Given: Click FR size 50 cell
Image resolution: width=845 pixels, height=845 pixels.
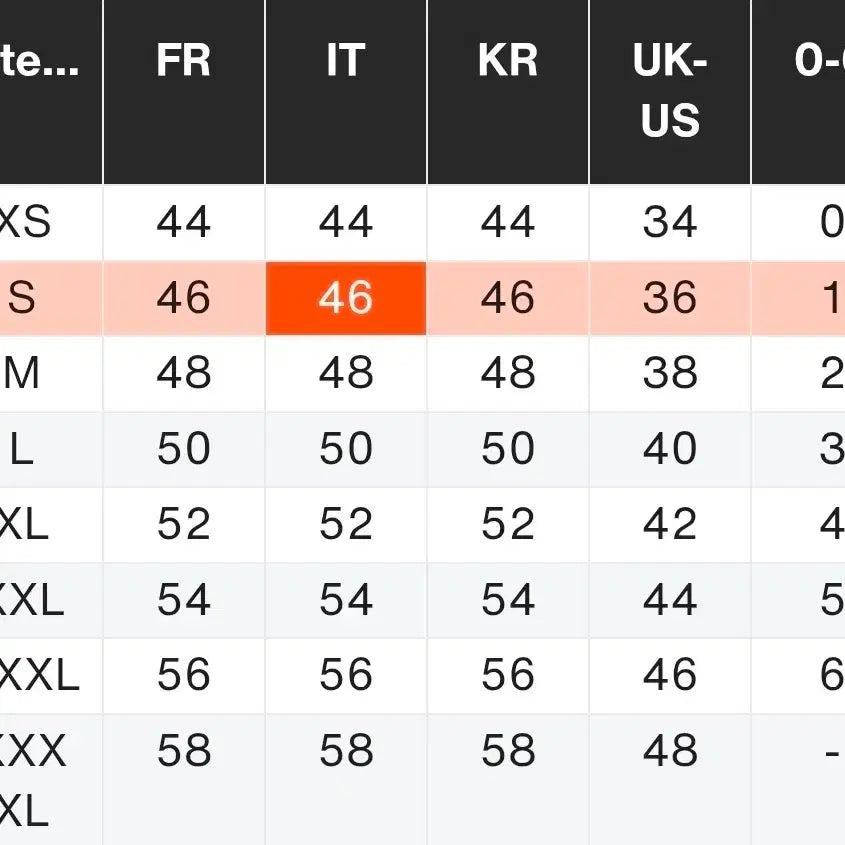Looking at the screenshot, I should point(184,450).
